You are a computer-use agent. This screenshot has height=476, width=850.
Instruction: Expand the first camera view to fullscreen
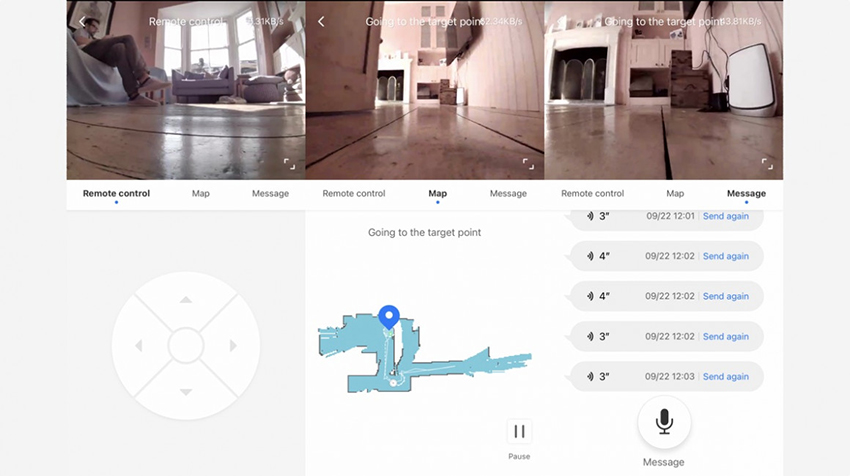(x=289, y=164)
